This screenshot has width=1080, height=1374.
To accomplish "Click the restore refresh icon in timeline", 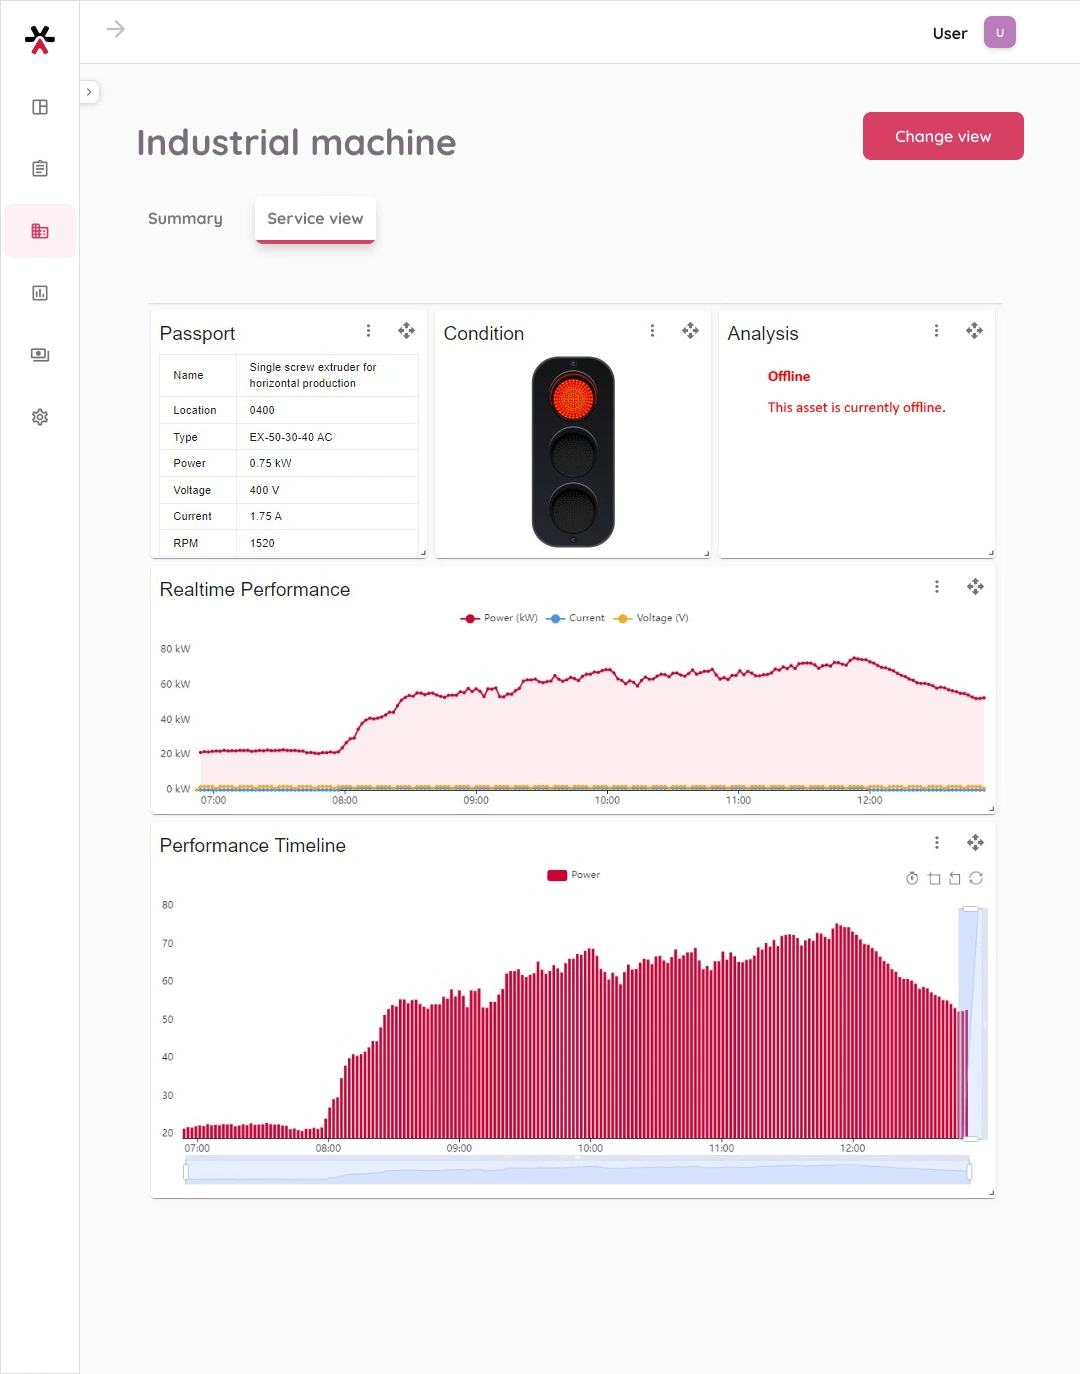I will [976, 878].
